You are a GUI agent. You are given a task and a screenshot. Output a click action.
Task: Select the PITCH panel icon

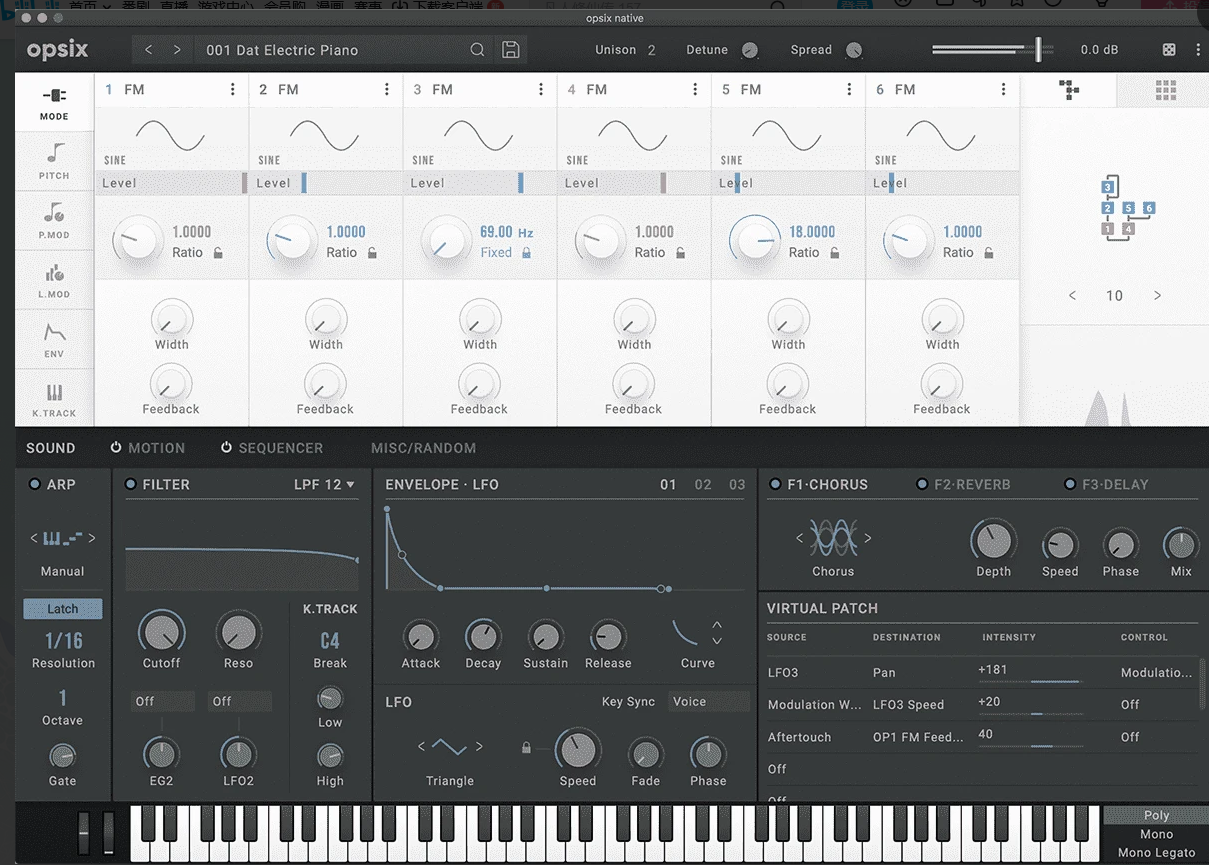pos(53,160)
